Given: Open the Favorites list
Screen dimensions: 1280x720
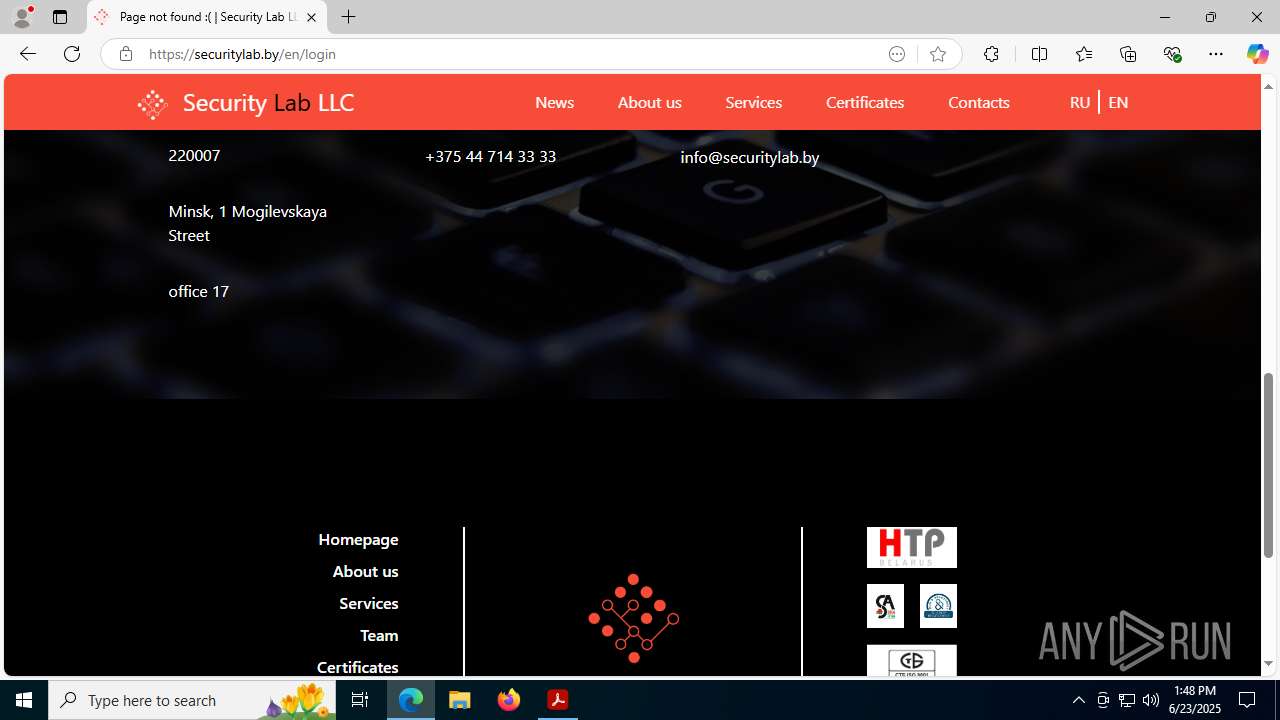Looking at the screenshot, I should (x=1083, y=54).
